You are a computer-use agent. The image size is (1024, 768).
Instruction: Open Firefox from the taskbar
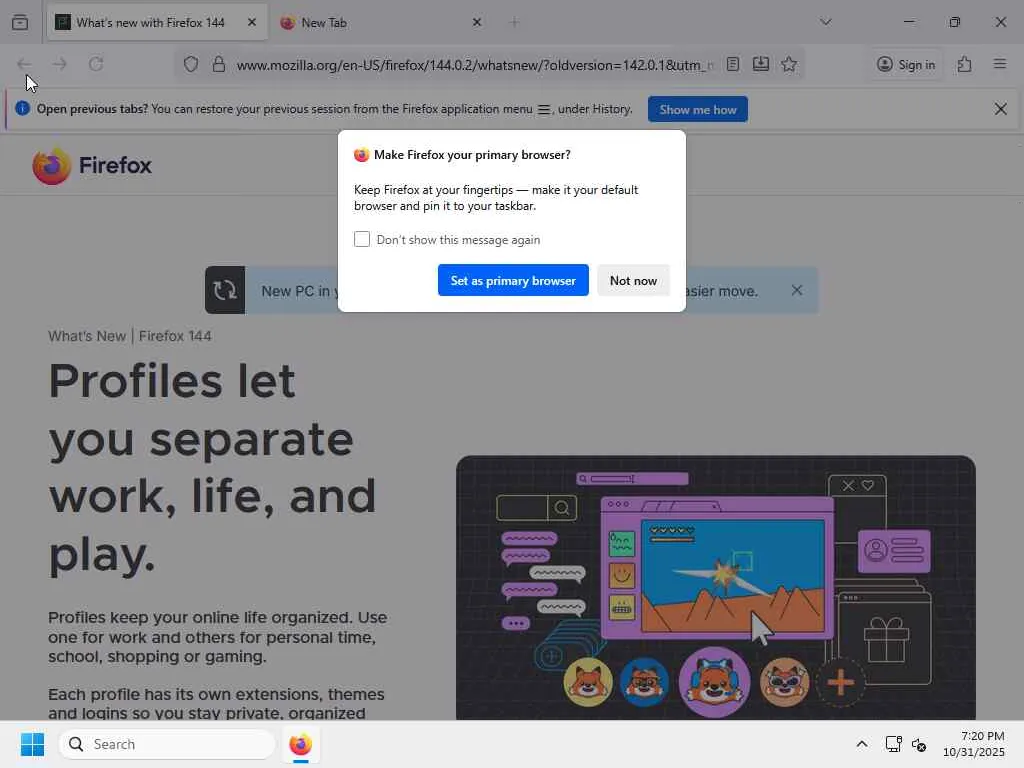[300, 744]
